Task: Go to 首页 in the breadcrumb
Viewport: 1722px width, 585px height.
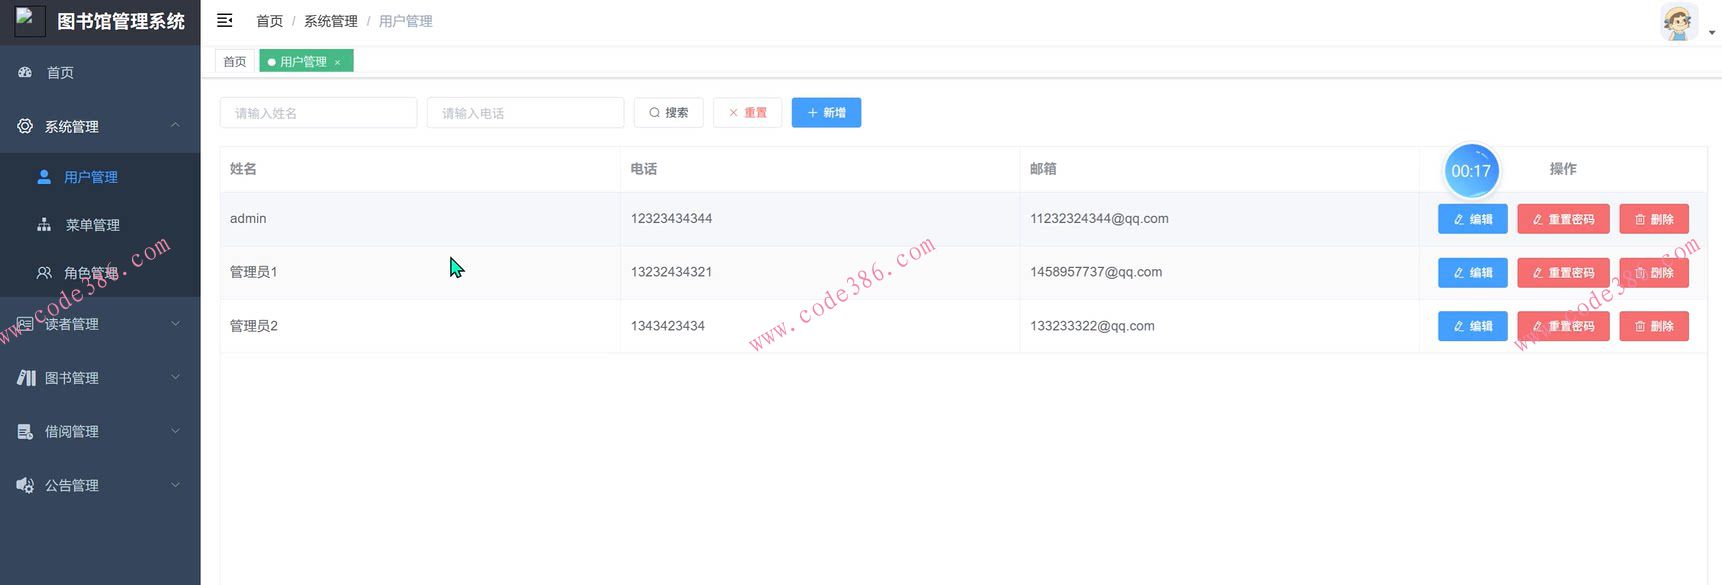Action: click(270, 21)
